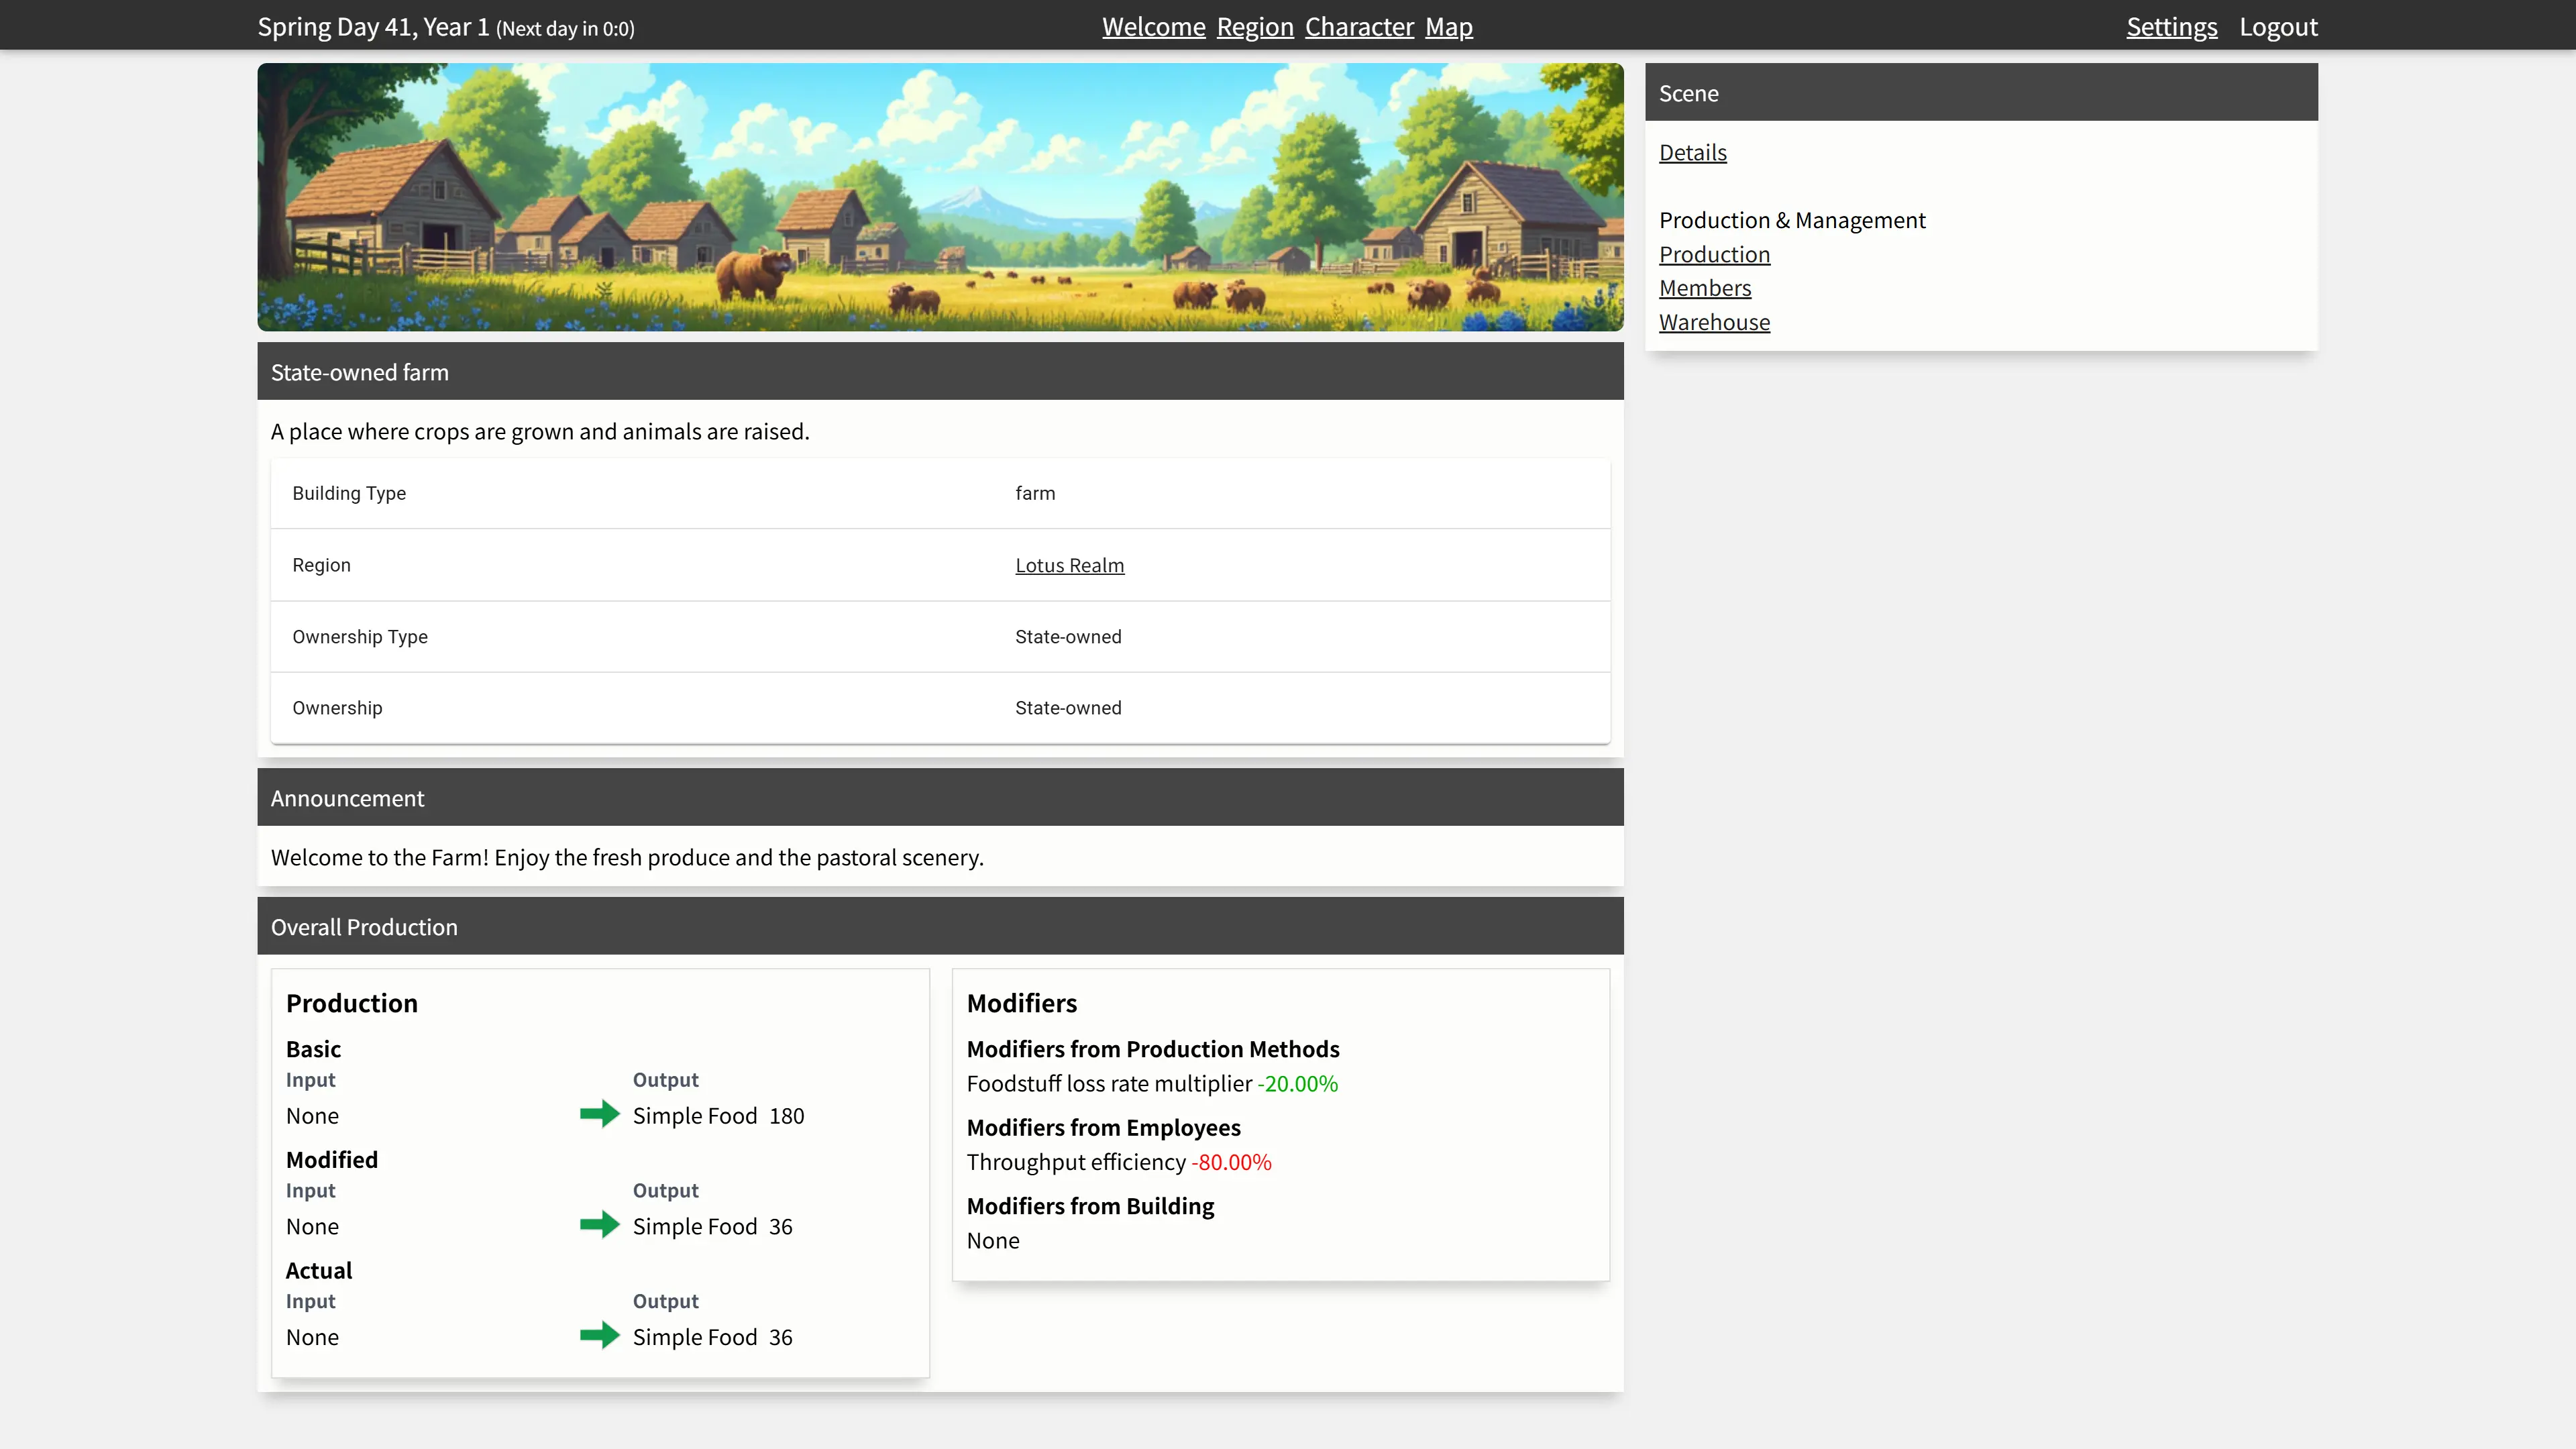
Task: Click the Region row label
Action: [x=321, y=565]
